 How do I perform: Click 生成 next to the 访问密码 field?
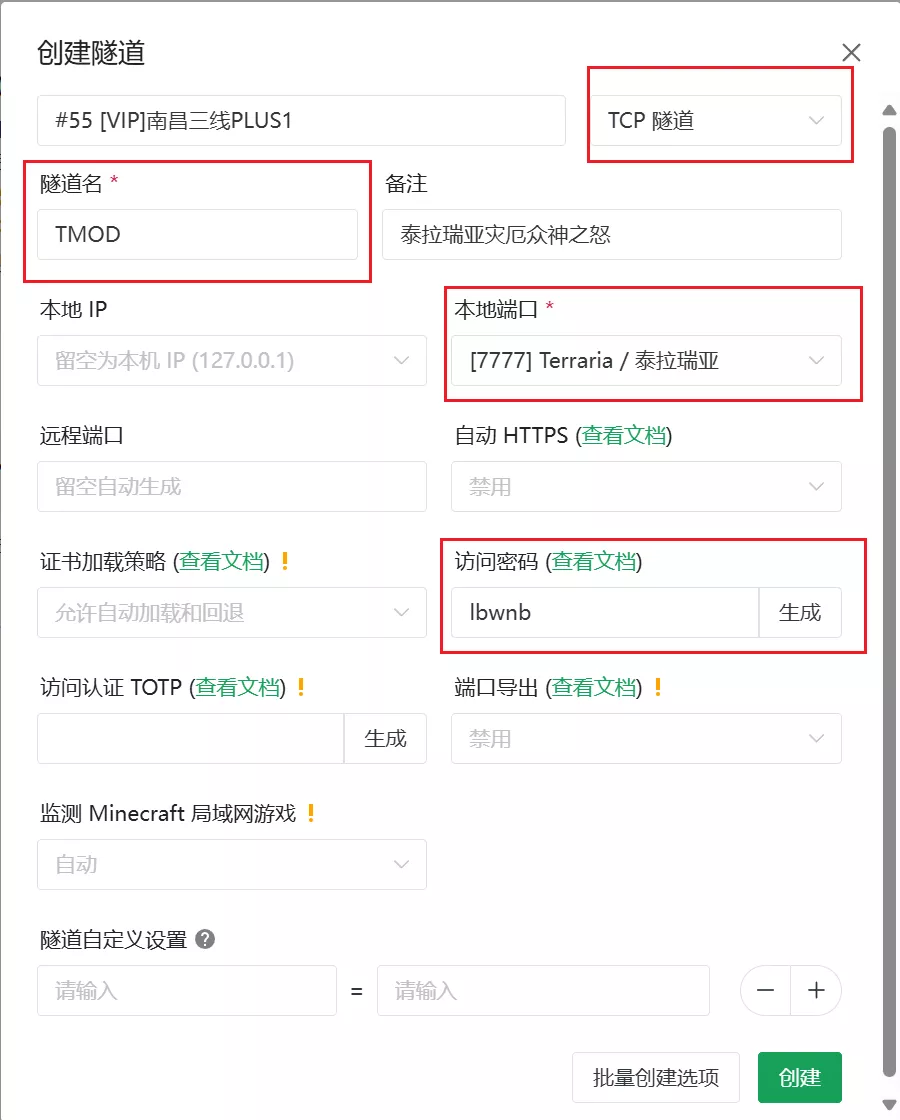coord(800,613)
